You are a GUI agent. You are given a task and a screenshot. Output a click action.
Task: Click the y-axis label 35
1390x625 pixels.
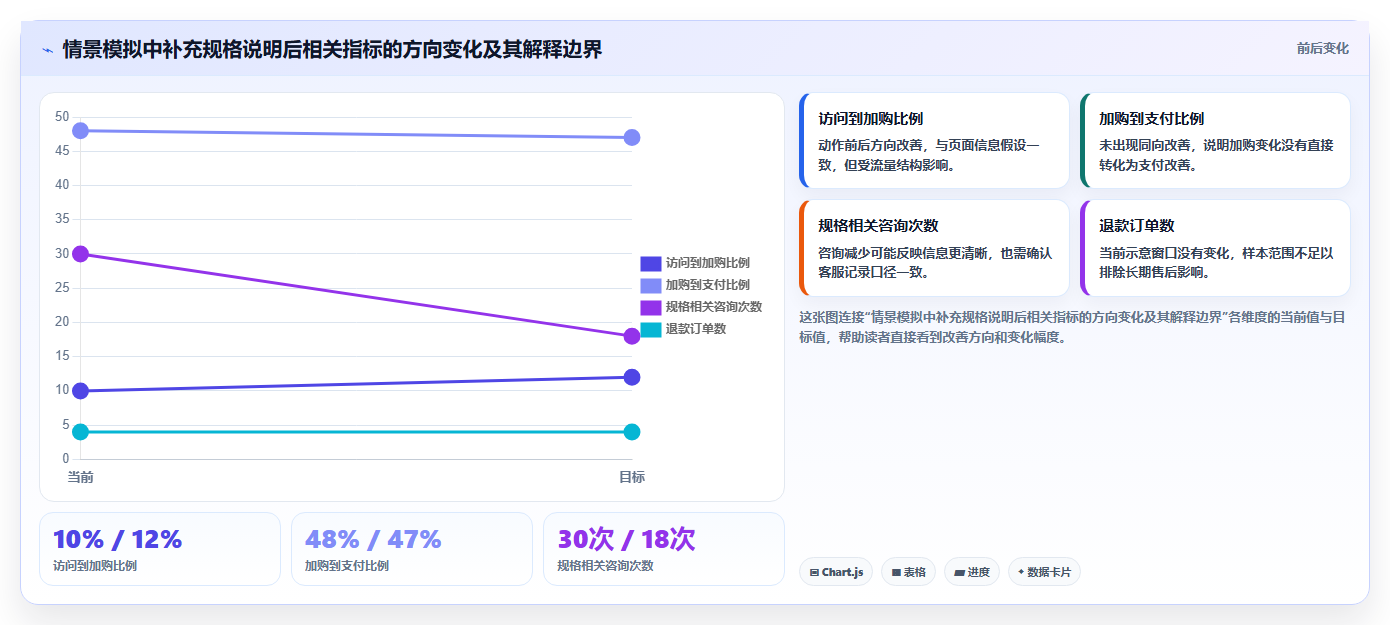tap(62, 219)
